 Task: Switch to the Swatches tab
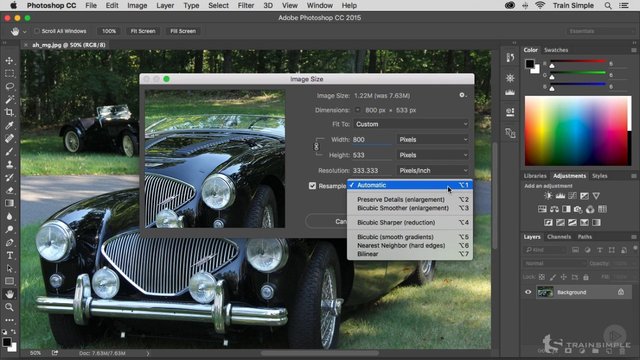[x=556, y=50]
